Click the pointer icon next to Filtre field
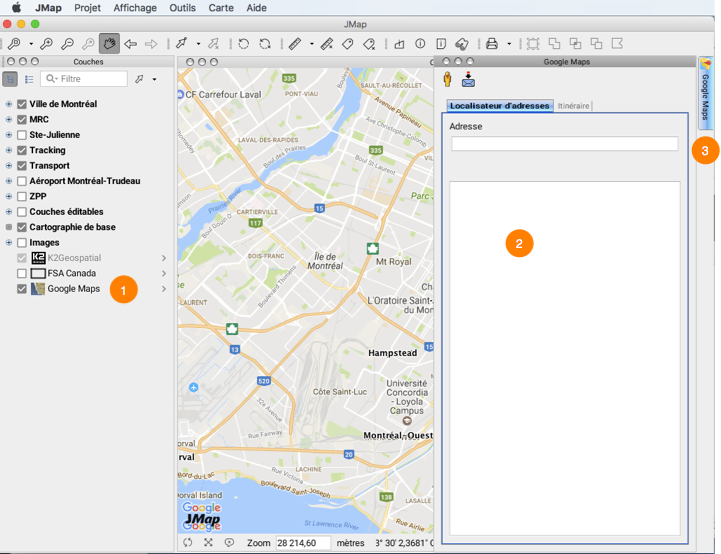This screenshot has height=554, width=721. [139, 79]
